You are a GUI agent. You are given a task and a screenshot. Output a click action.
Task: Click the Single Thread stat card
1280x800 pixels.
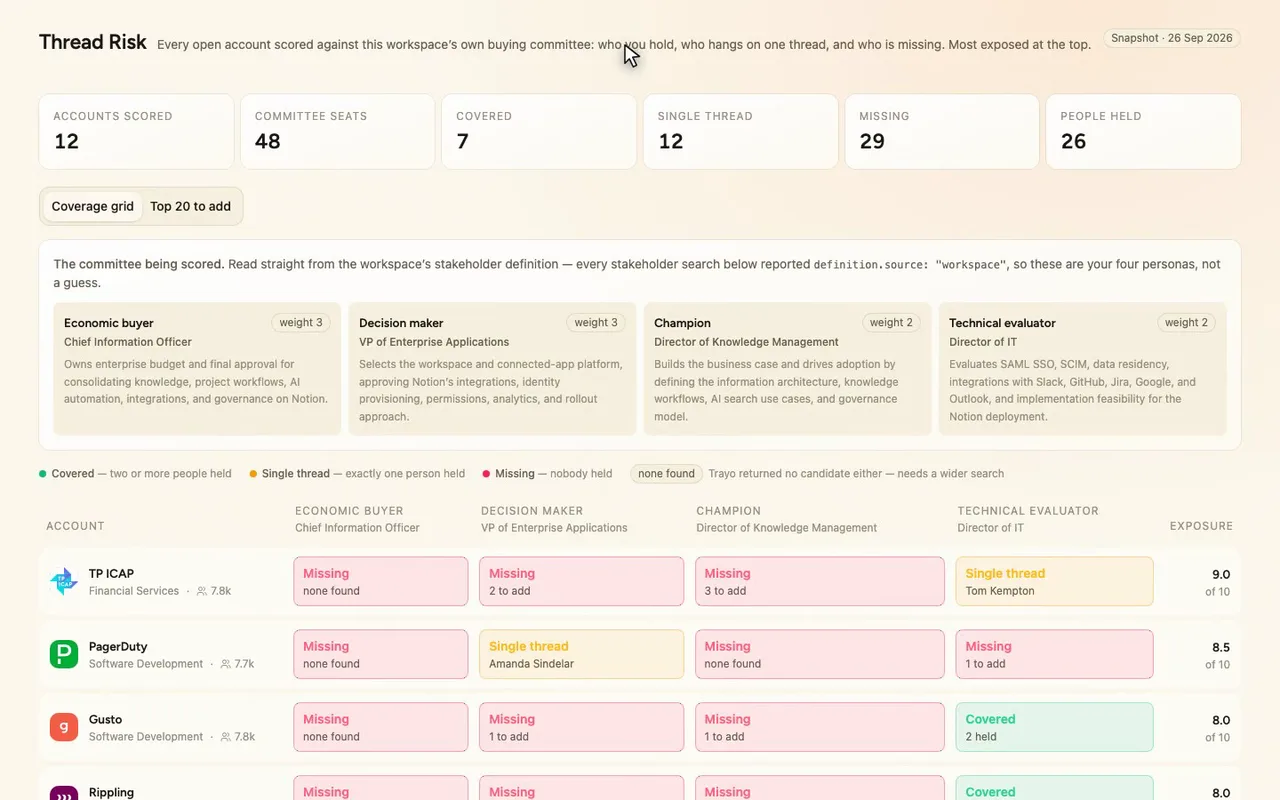[741, 131]
